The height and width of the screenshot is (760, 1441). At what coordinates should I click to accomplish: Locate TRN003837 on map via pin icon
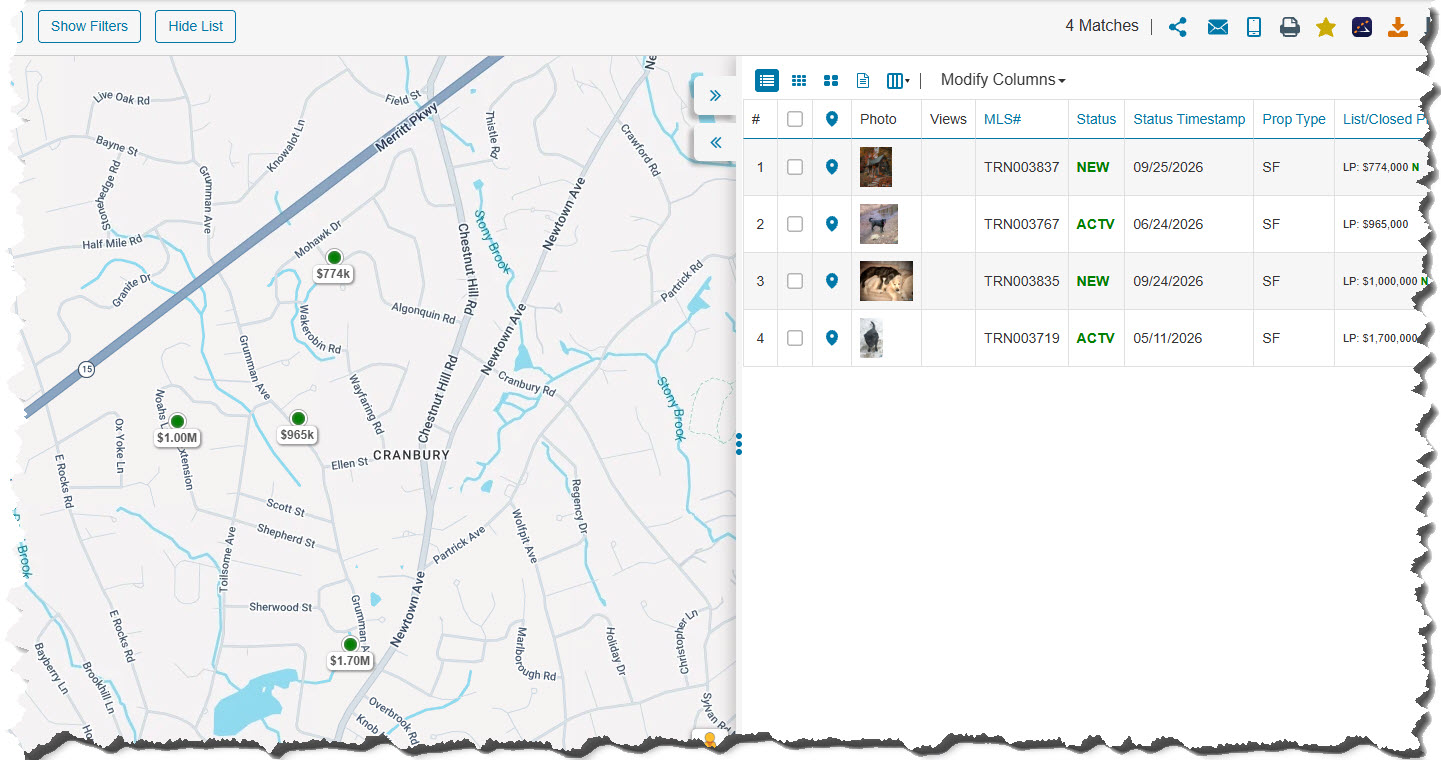click(x=832, y=167)
